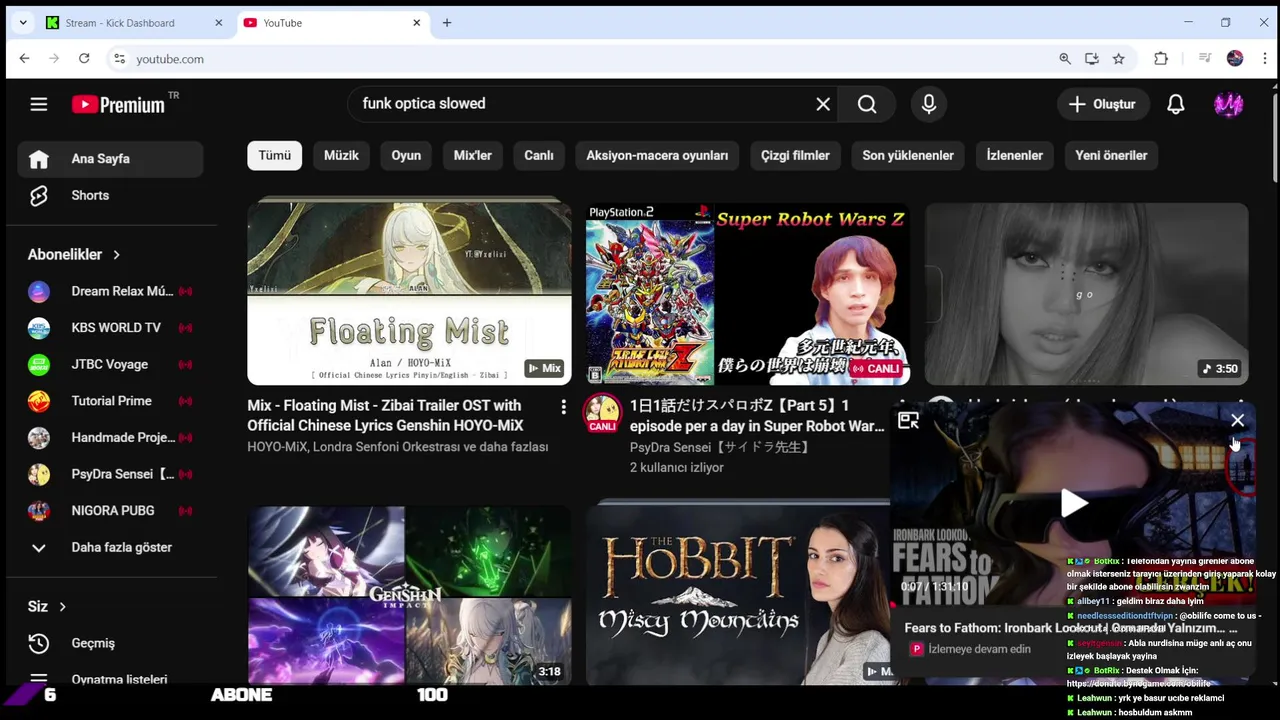This screenshot has width=1280, height=720.
Task: Open Oynatma listeleri in the sidebar
Action: click(110, 677)
